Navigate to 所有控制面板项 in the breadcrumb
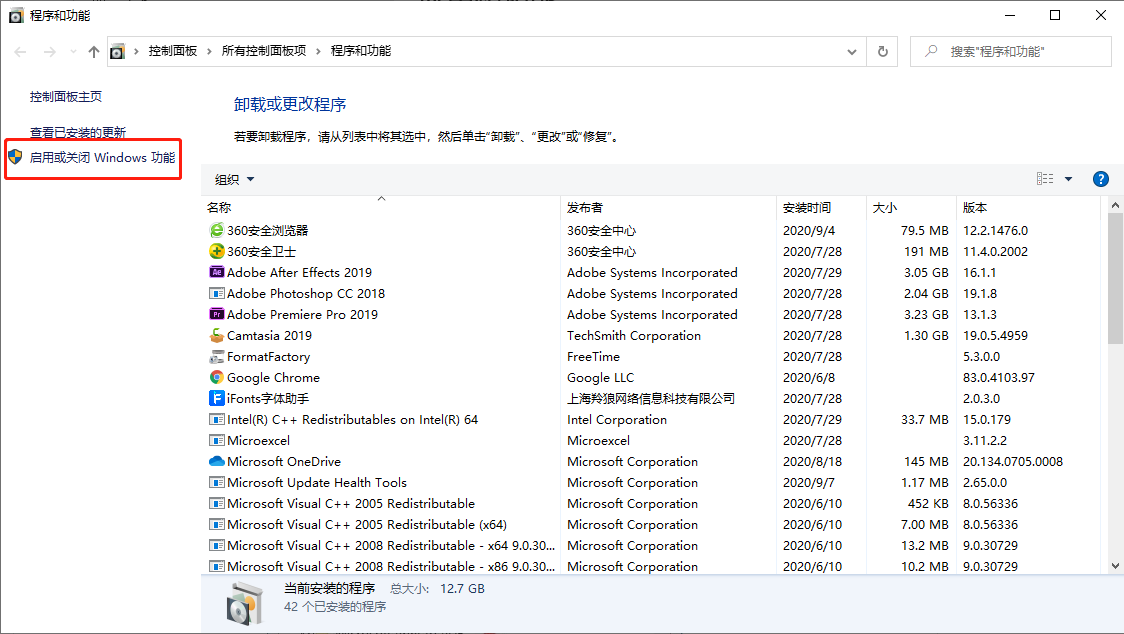This screenshot has width=1124, height=634. [x=264, y=51]
